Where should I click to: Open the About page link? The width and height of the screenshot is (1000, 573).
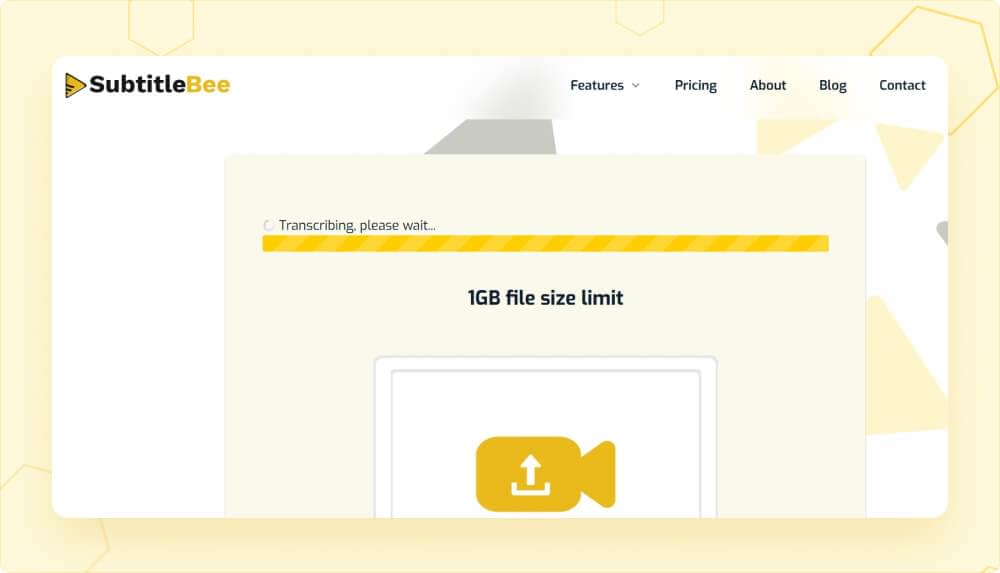pyautogui.click(x=767, y=85)
